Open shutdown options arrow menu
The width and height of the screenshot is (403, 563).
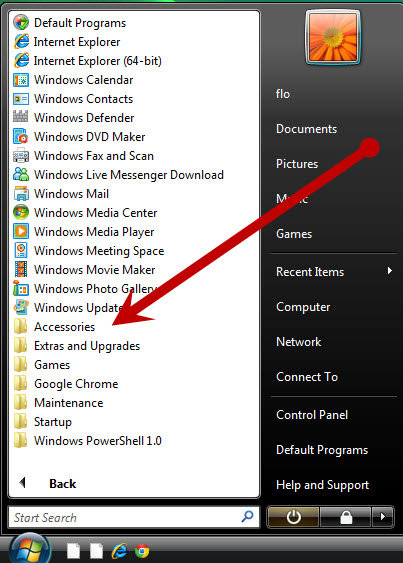click(383, 517)
